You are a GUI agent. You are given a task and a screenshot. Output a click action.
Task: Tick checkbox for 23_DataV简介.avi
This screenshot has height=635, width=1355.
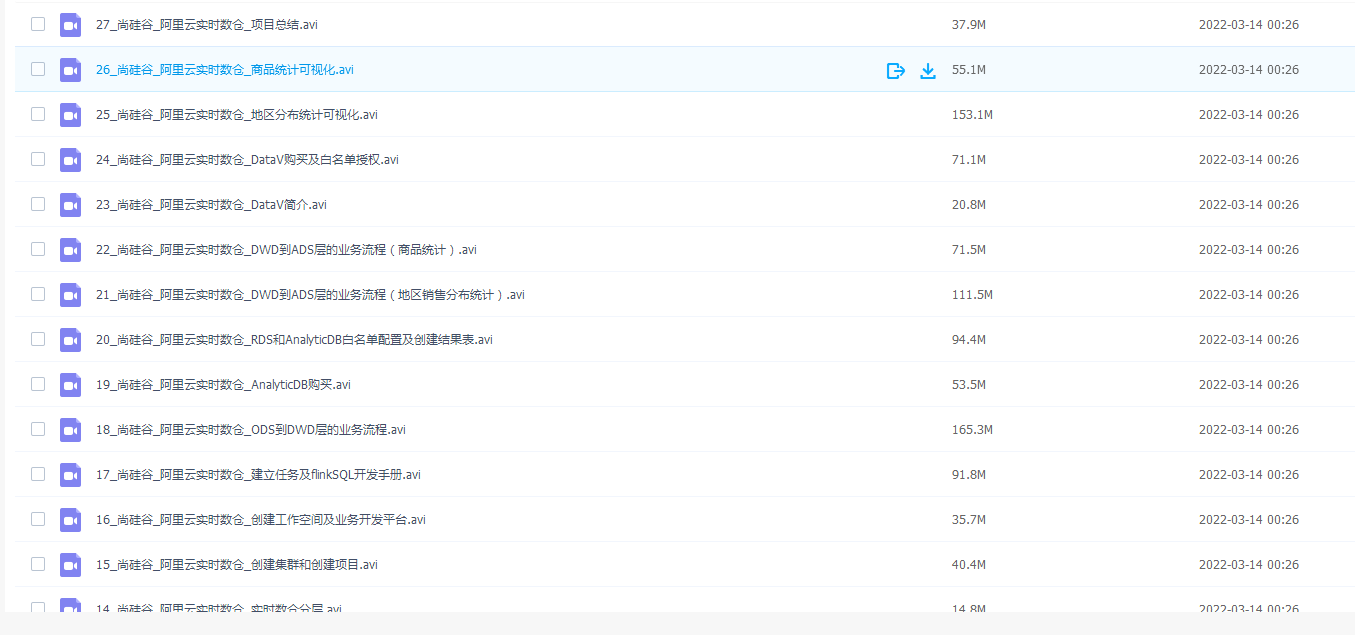[38, 204]
